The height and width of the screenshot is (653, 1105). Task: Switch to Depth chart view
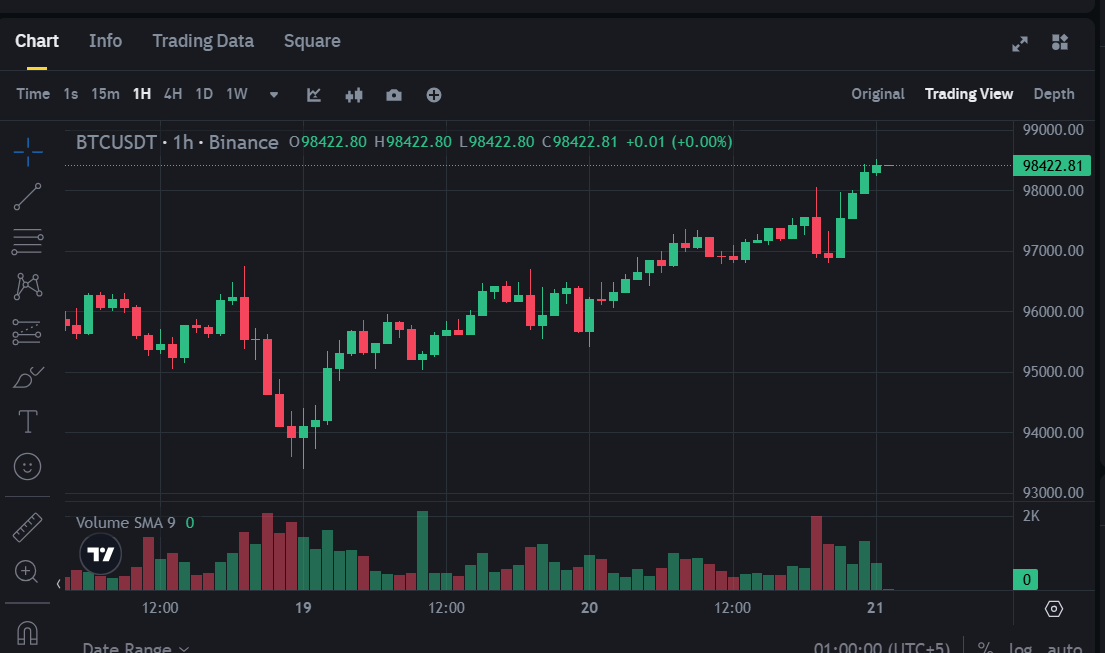(1054, 94)
